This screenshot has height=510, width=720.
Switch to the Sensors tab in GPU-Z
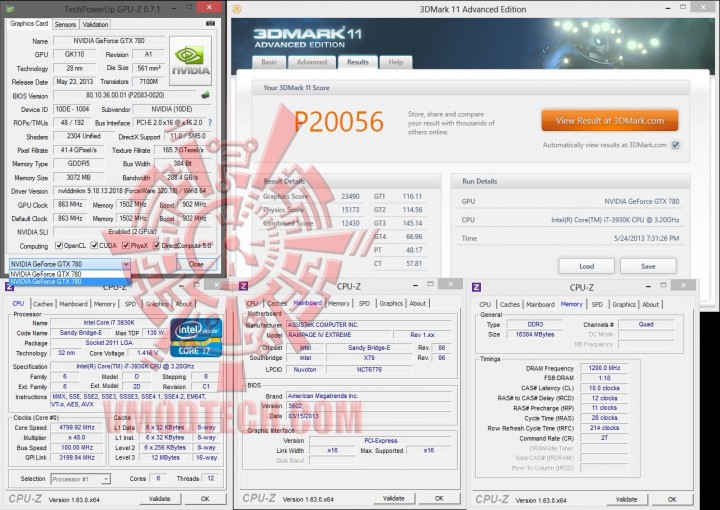click(65, 24)
